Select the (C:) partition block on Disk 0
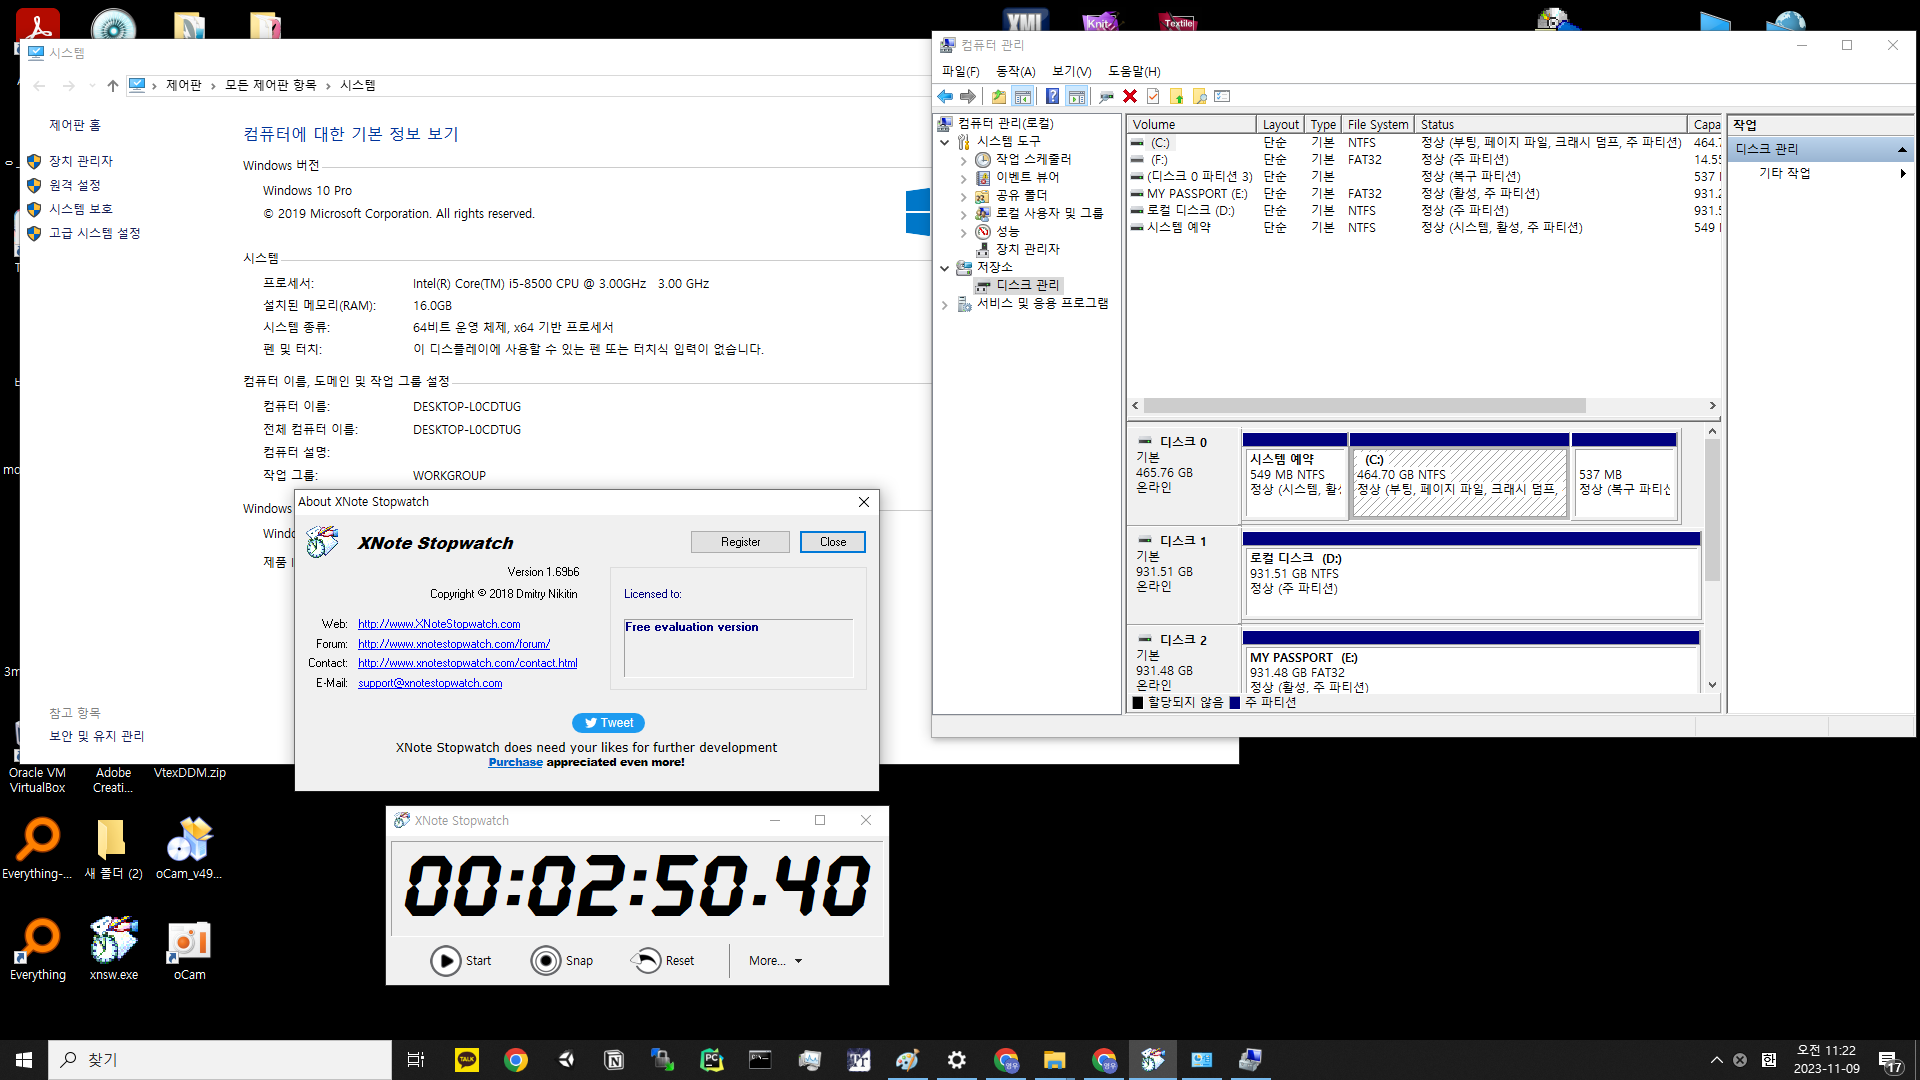The width and height of the screenshot is (1920, 1080). pos(1459,482)
